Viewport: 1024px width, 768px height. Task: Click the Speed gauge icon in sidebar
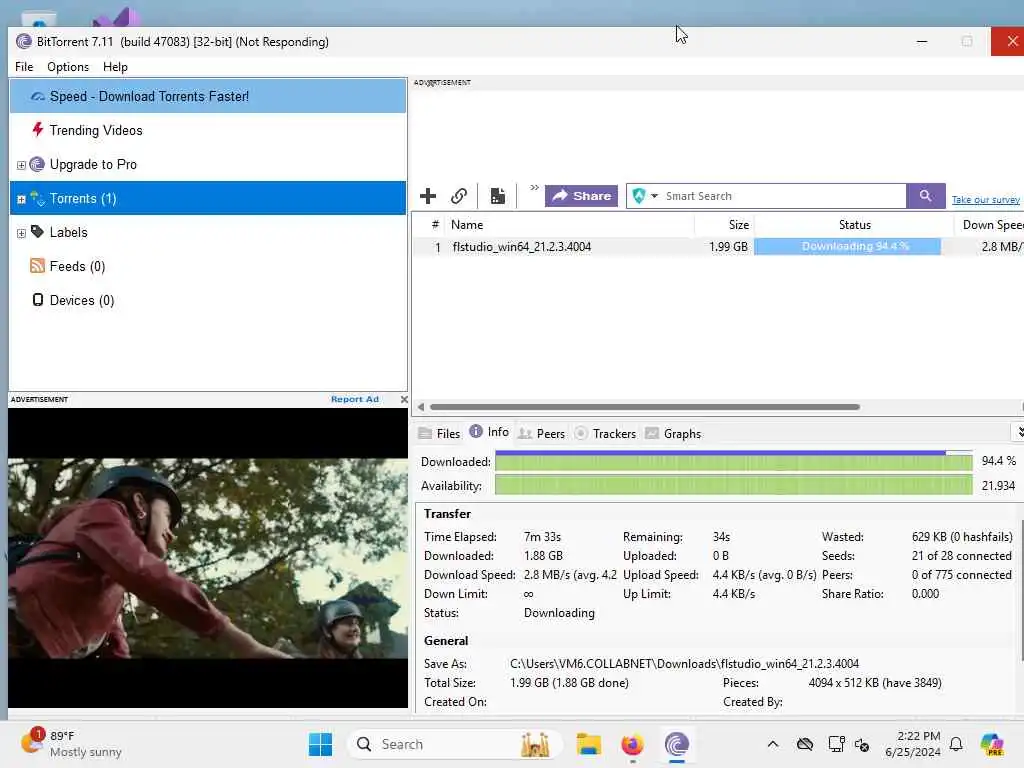tap(38, 97)
